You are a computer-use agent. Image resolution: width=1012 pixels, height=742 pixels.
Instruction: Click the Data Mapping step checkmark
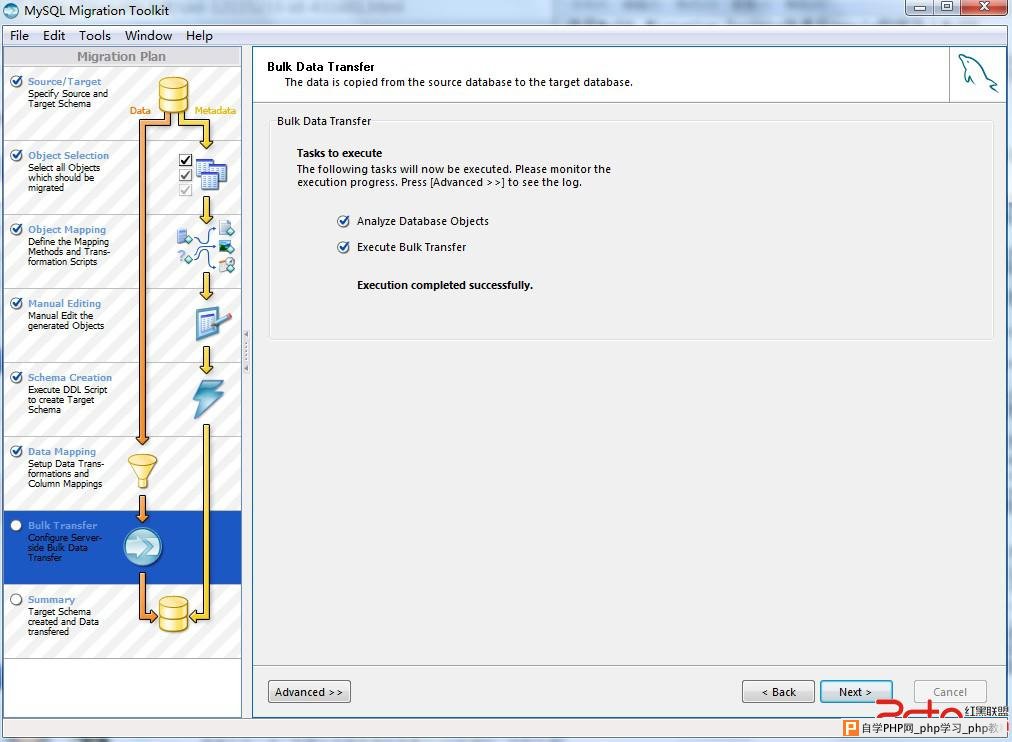coord(17,451)
